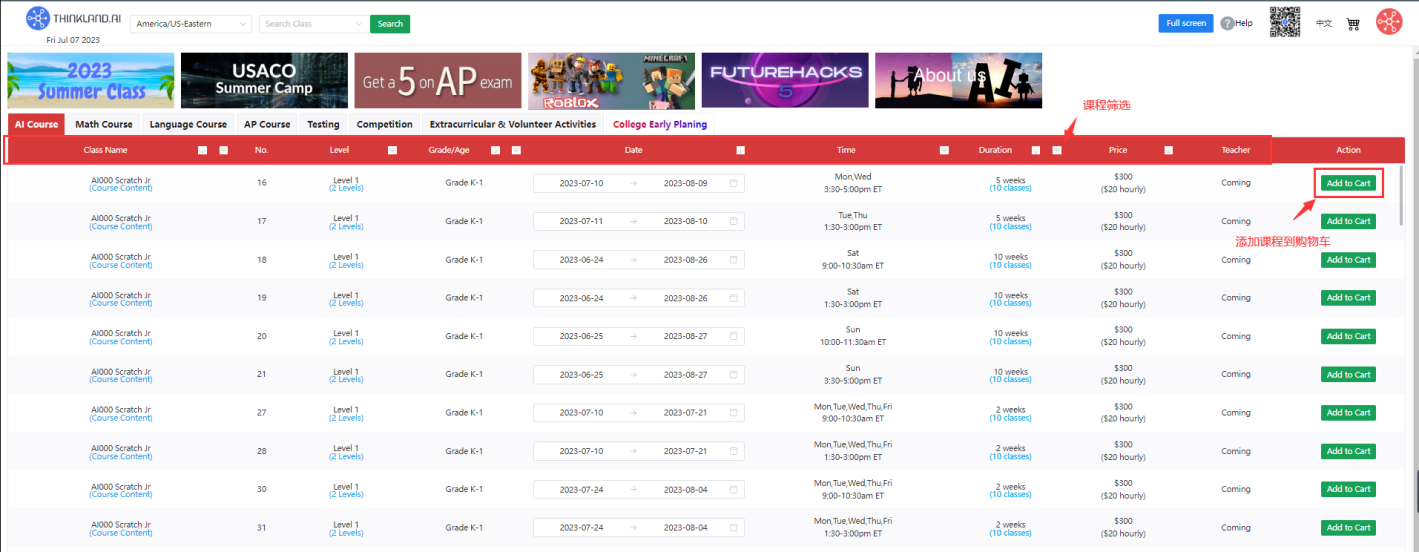This screenshot has height=552, width=1419.
Task: Click start date field of class No. 17
Action: pyautogui.click(x=581, y=221)
